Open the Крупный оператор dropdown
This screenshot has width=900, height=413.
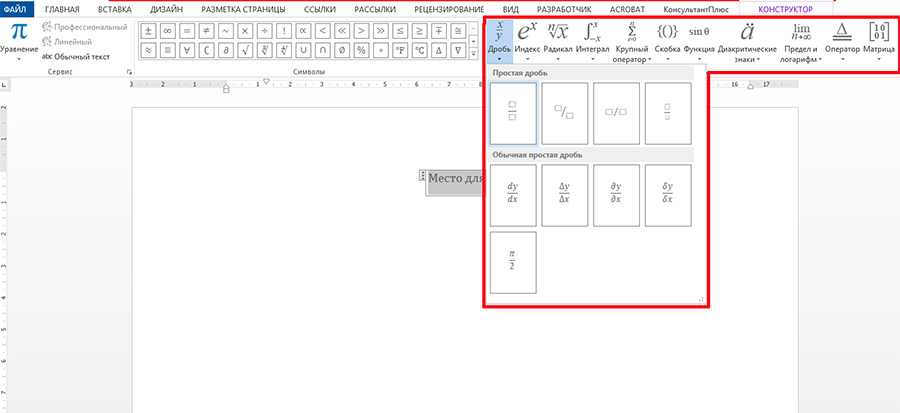pyautogui.click(x=632, y=41)
